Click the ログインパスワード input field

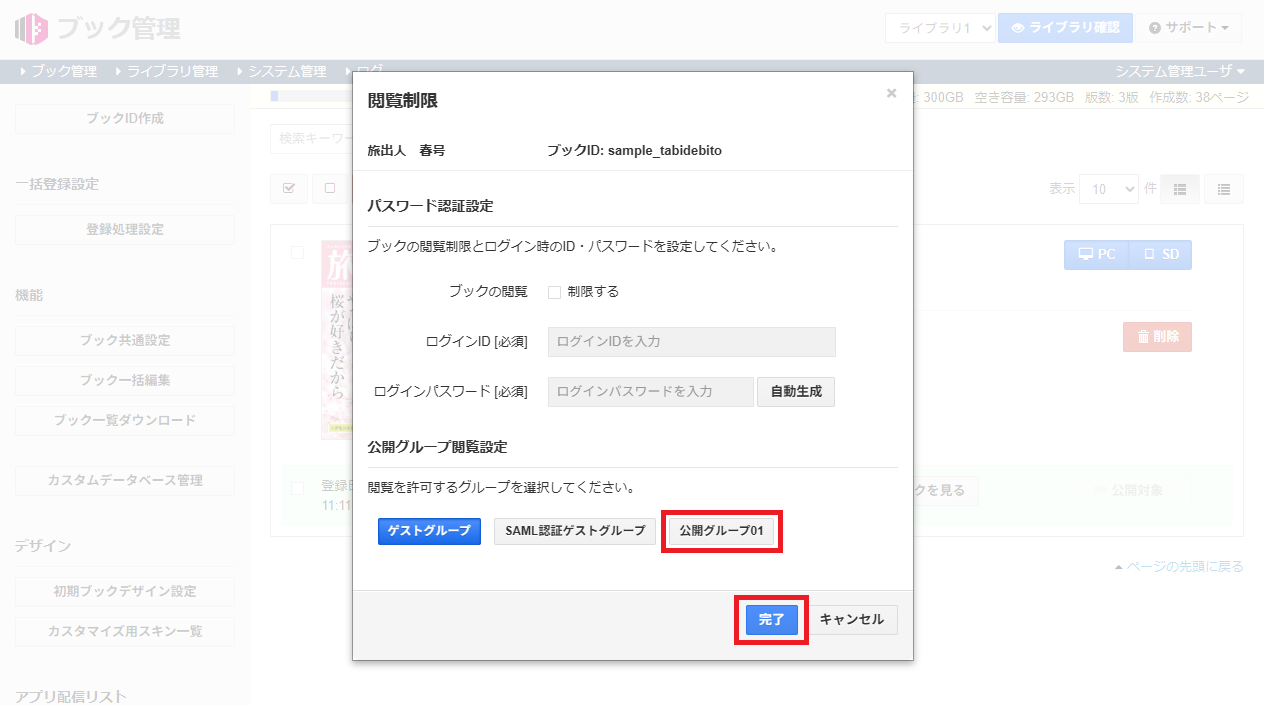(650, 392)
